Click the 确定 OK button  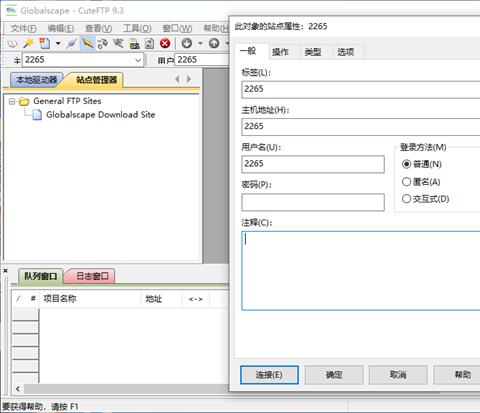click(x=334, y=375)
